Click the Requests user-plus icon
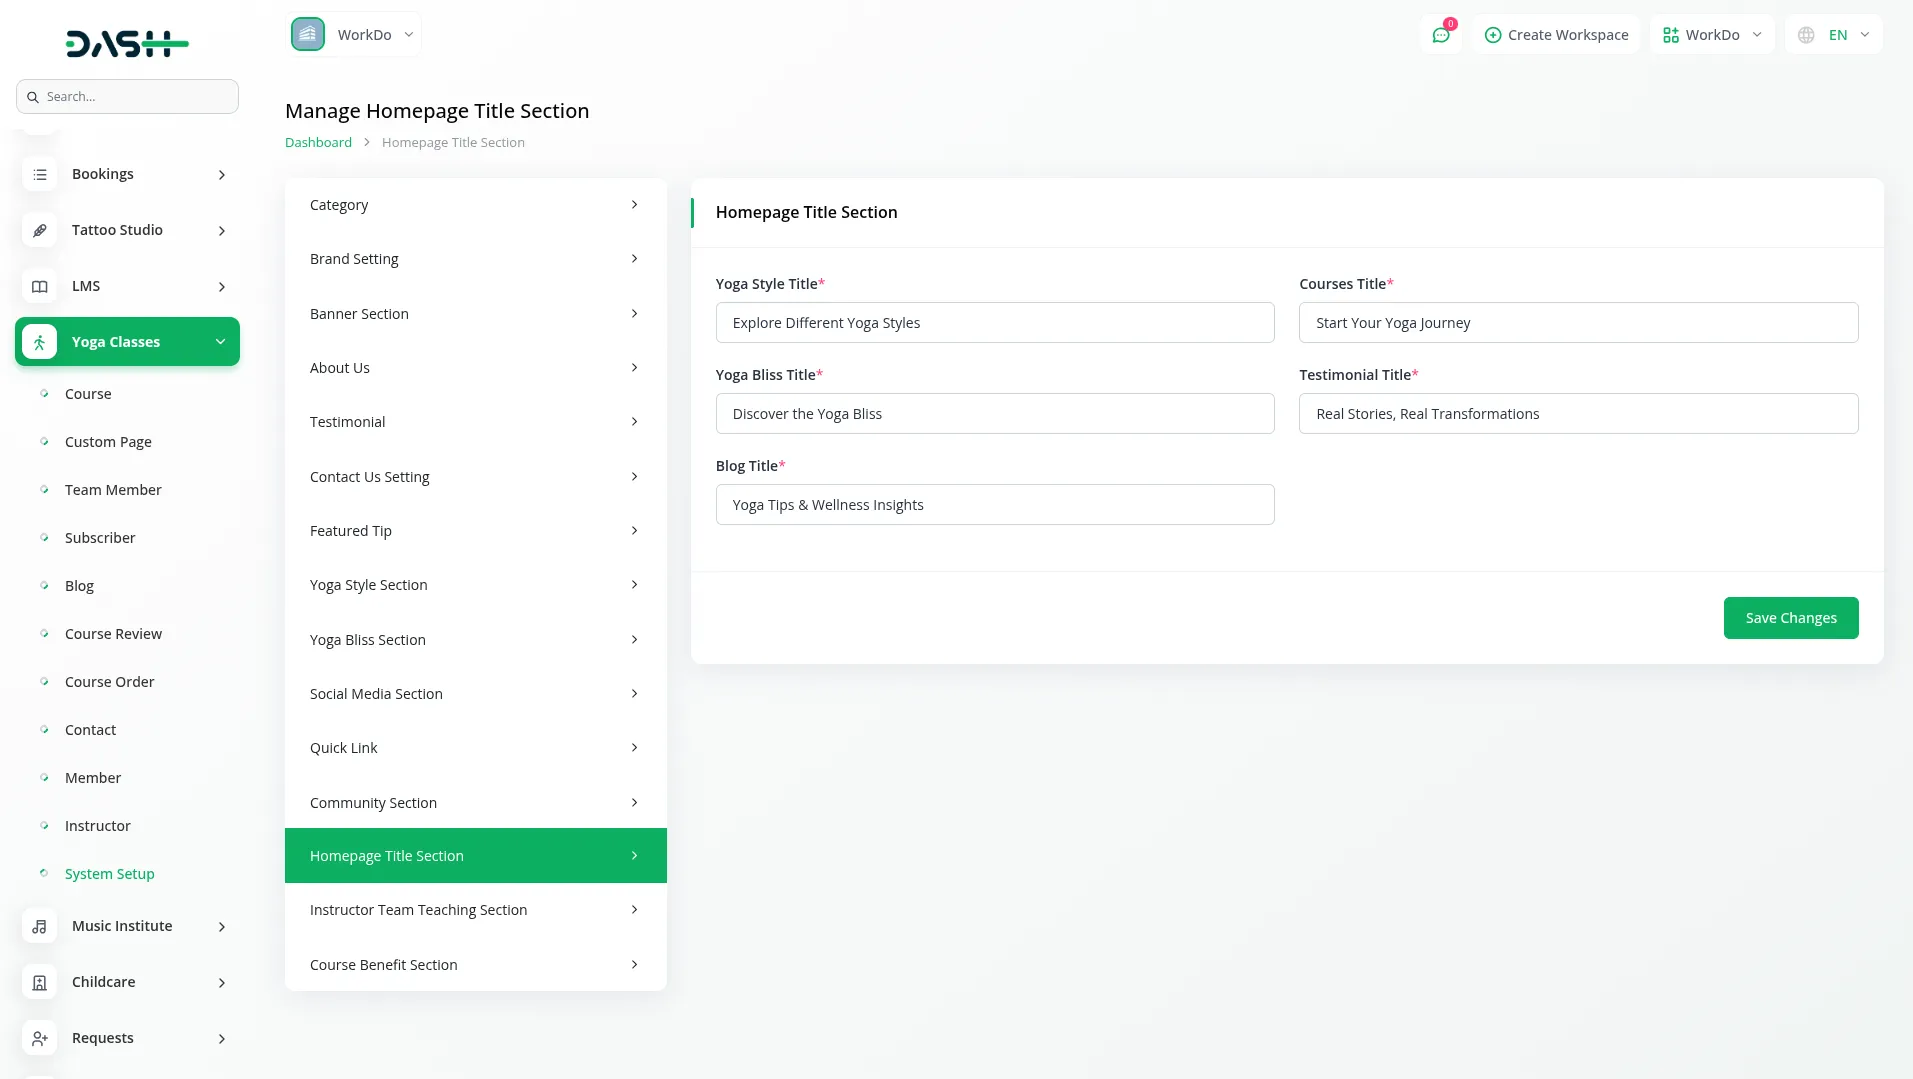 [39, 1038]
